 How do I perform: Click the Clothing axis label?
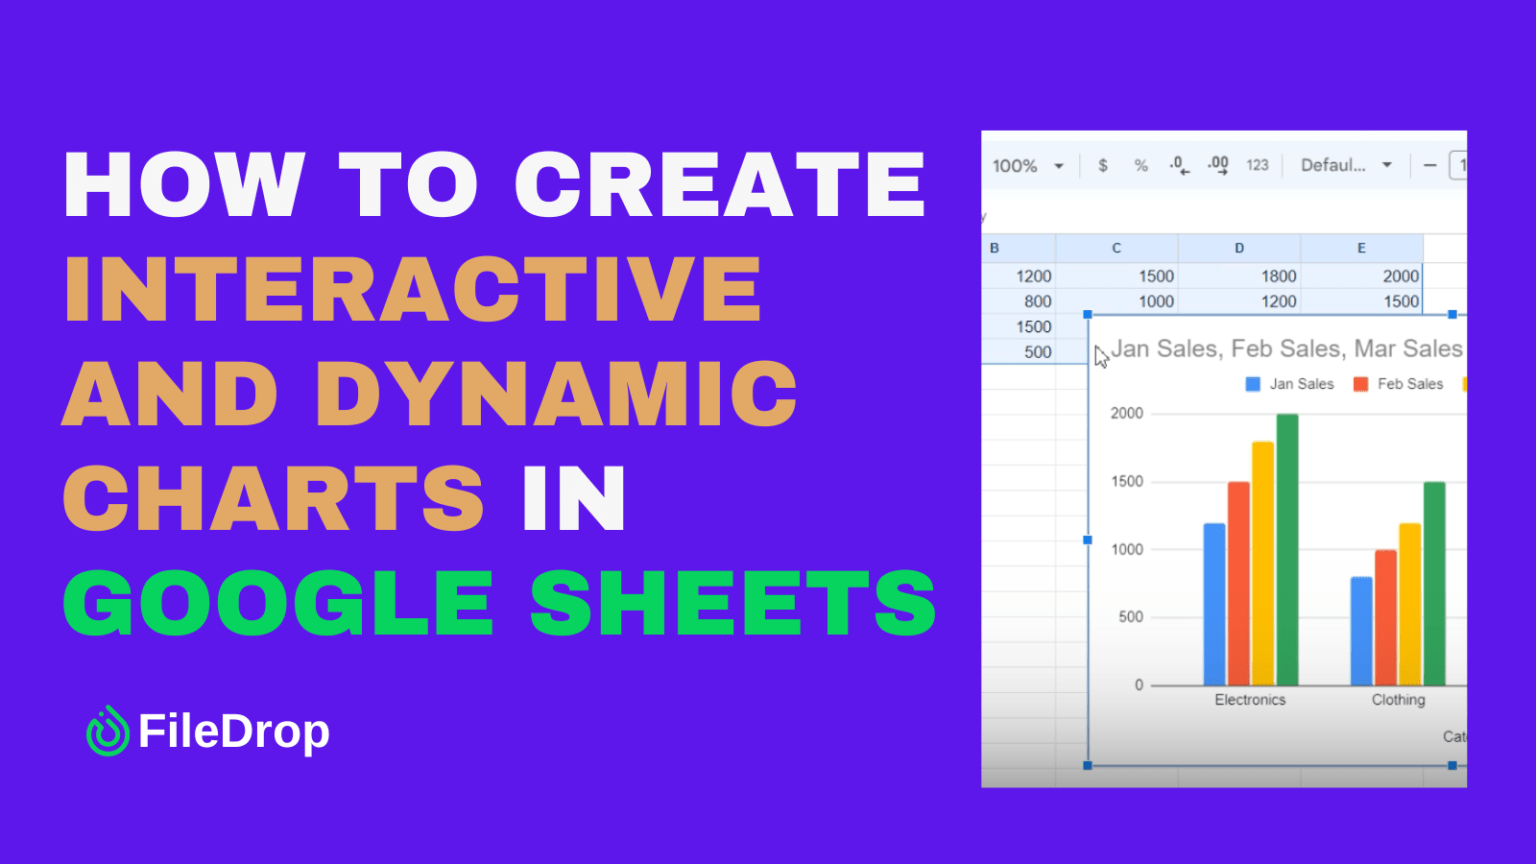pyautogui.click(x=1398, y=700)
